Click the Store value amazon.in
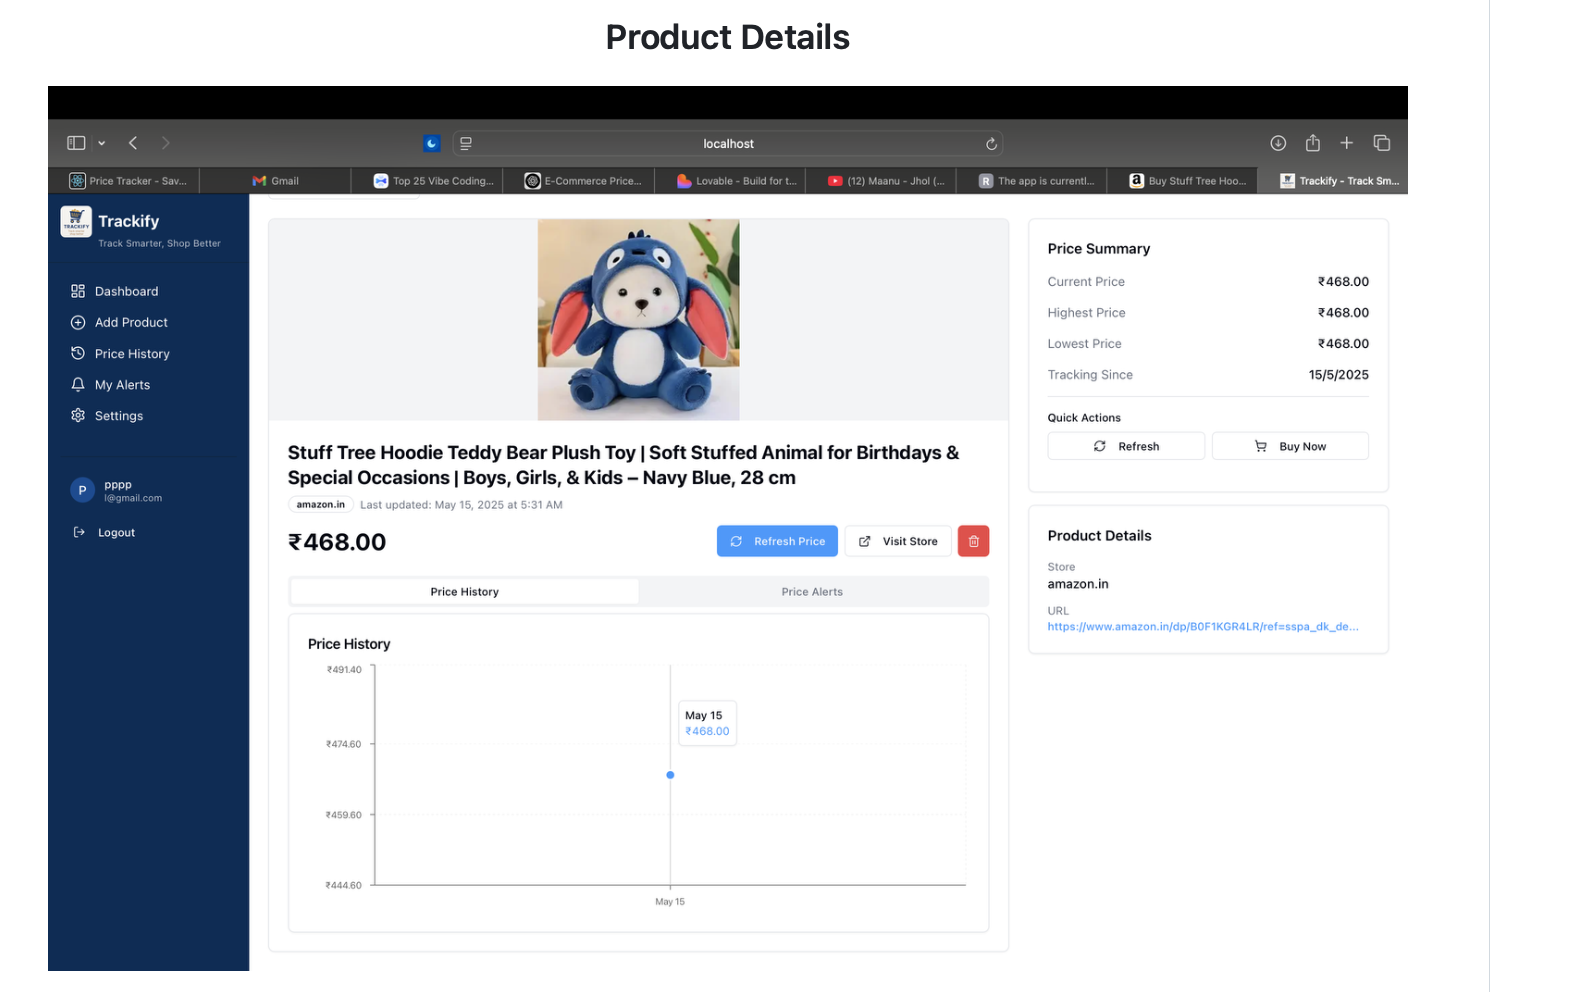 (1078, 584)
